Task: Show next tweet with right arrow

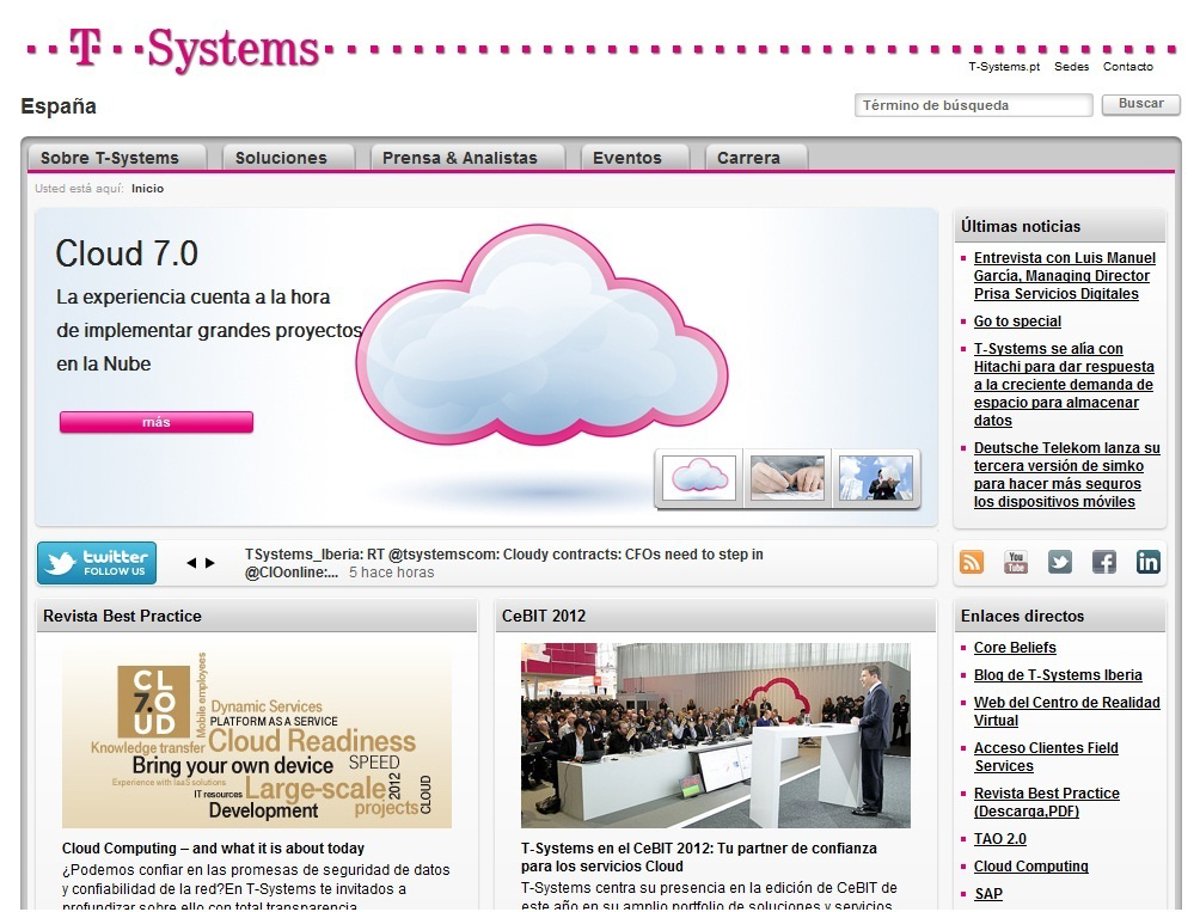Action: pos(210,563)
